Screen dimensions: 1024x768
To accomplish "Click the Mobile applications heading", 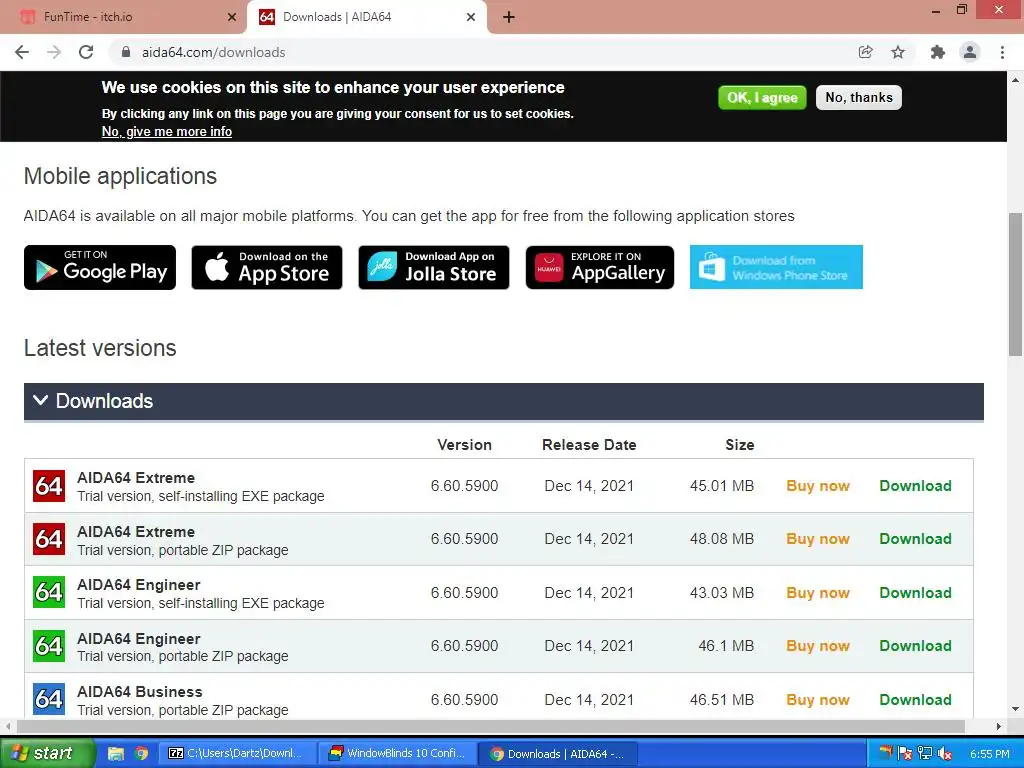I will point(120,176).
